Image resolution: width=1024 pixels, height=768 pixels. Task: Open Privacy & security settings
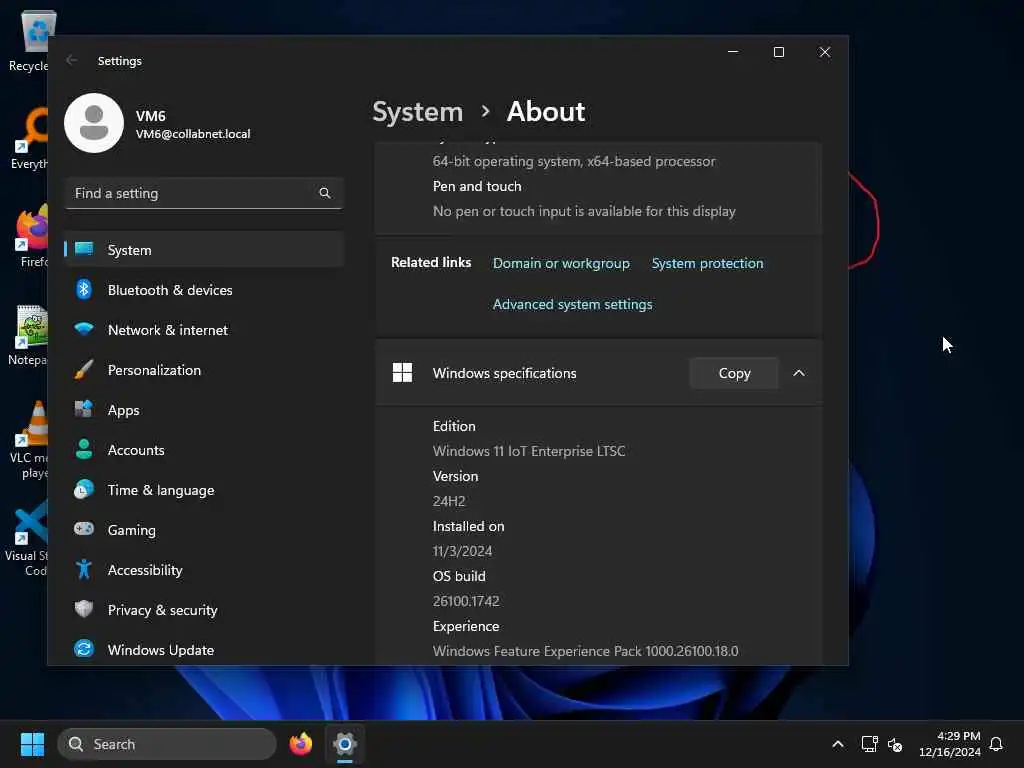point(204,609)
